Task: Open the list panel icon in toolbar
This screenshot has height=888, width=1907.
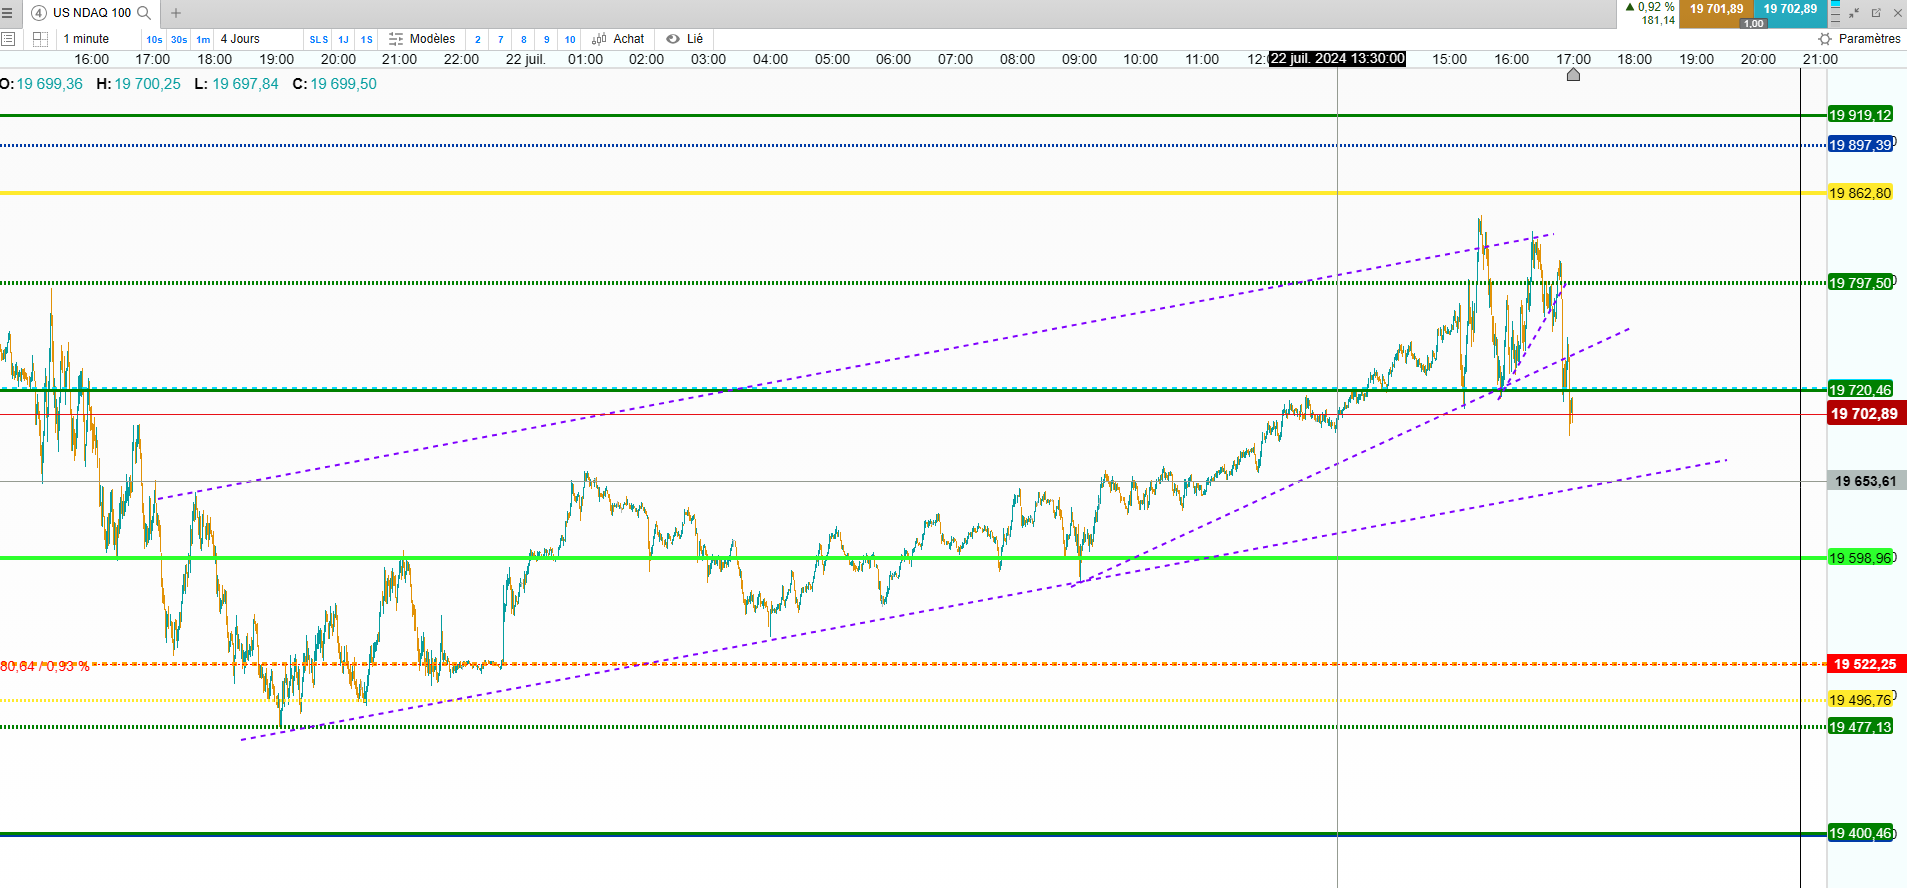Action: click(8, 39)
